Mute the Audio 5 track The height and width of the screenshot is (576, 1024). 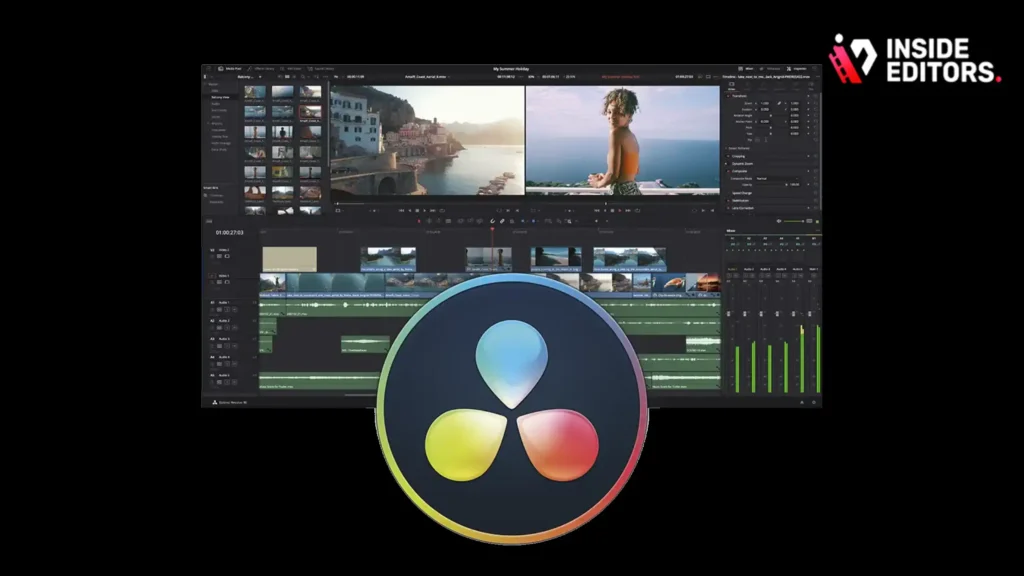[234, 382]
